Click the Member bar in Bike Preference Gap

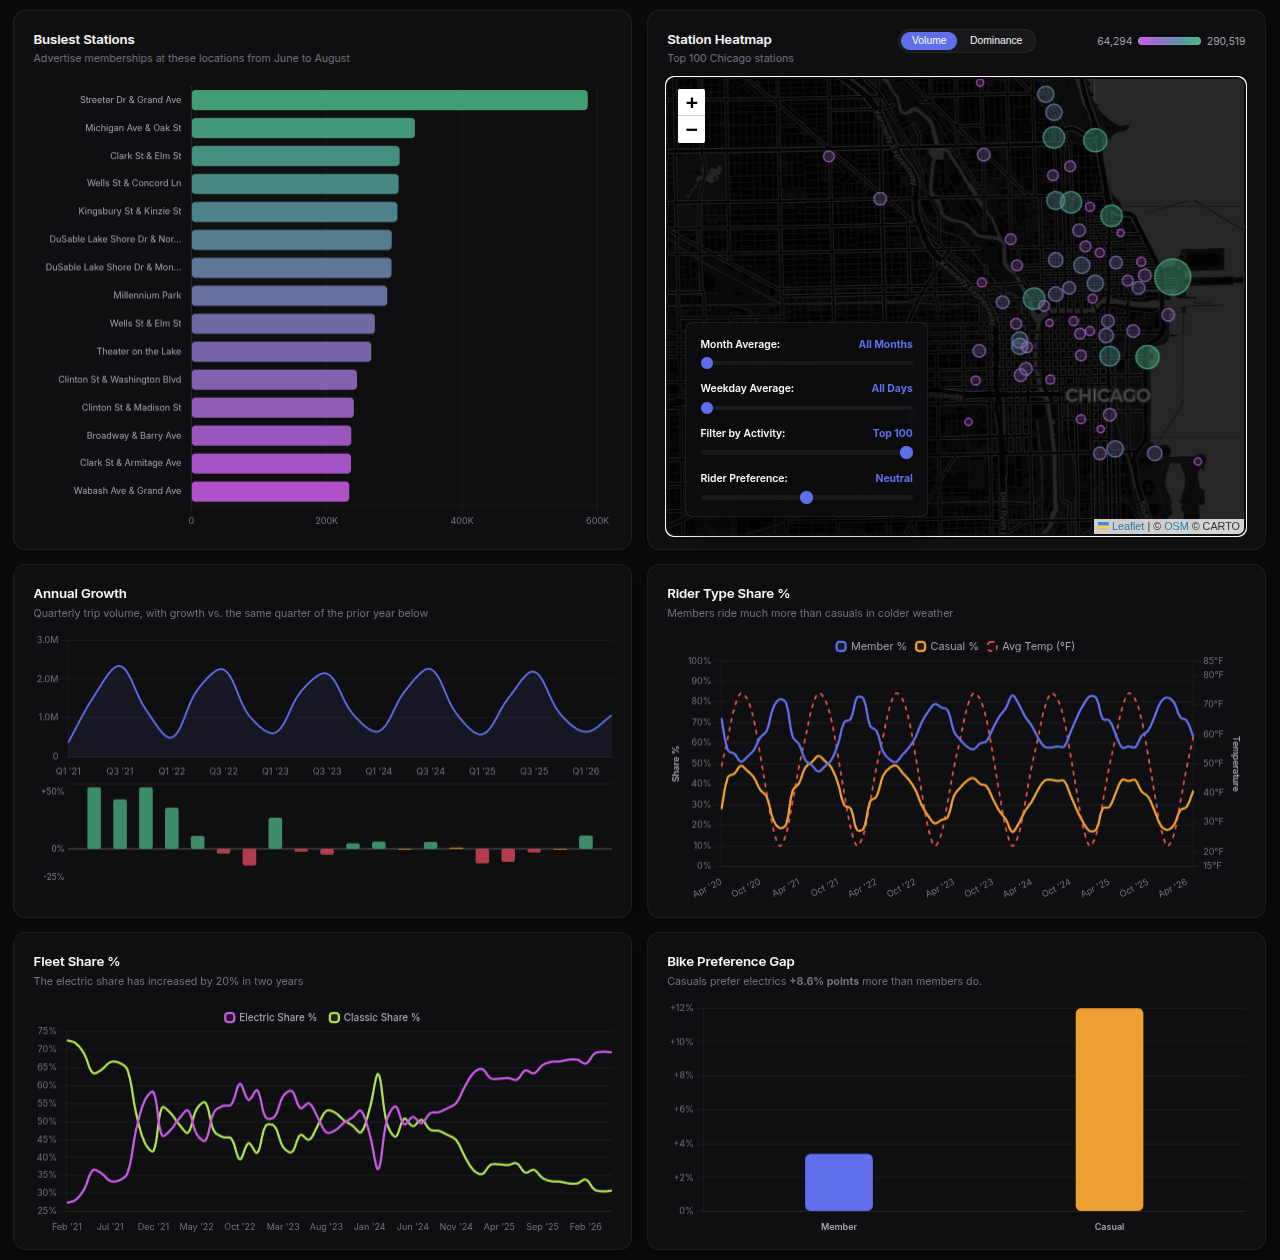tap(839, 1182)
